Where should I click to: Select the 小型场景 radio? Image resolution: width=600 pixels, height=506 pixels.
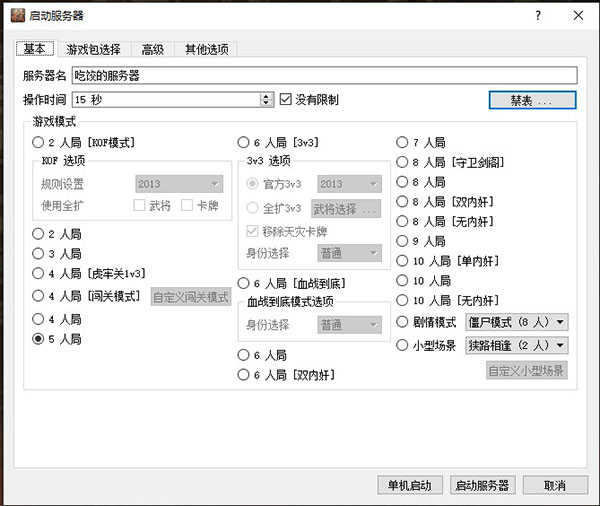point(426,345)
